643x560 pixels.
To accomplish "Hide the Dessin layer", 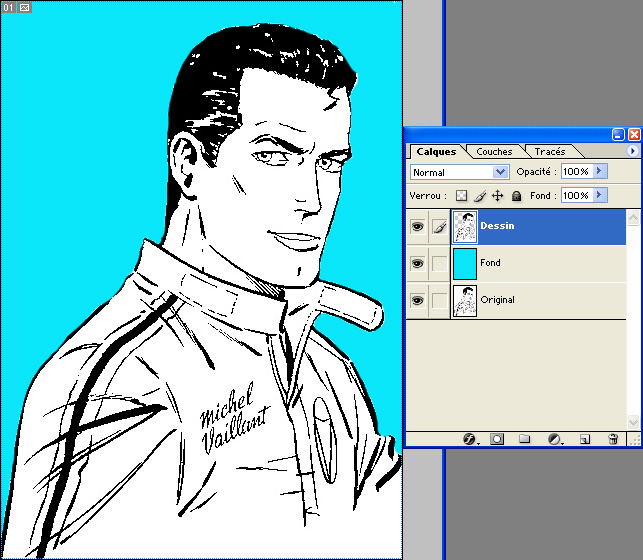I will 417,227.
